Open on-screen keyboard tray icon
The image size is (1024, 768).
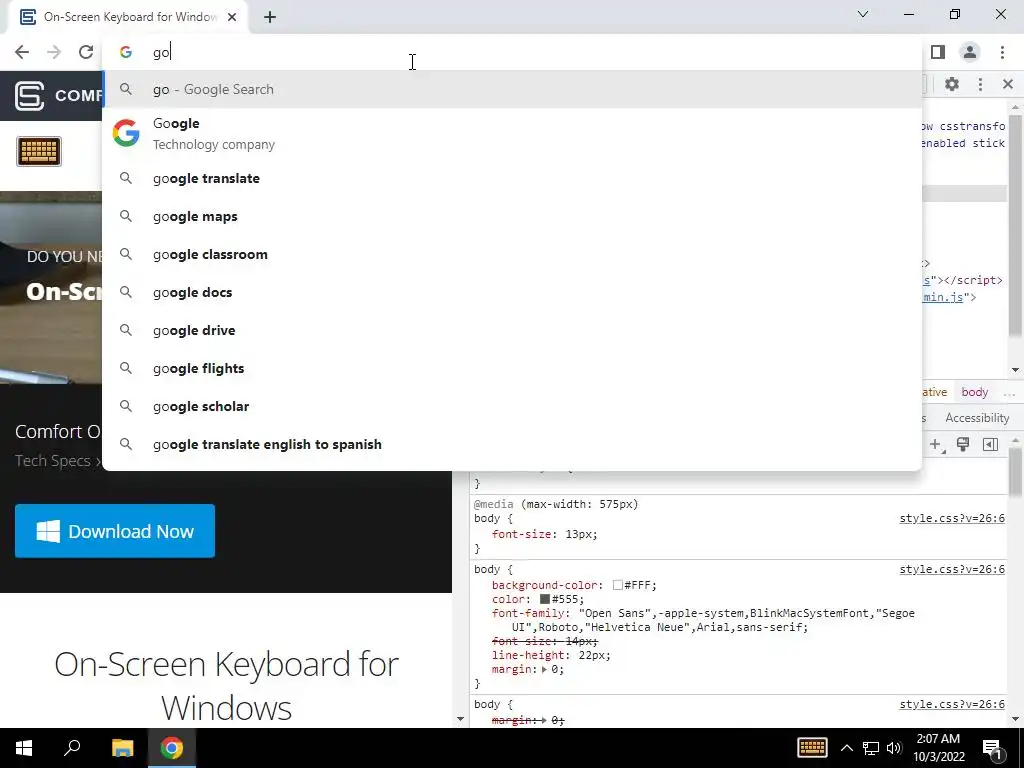coord(812,748)
